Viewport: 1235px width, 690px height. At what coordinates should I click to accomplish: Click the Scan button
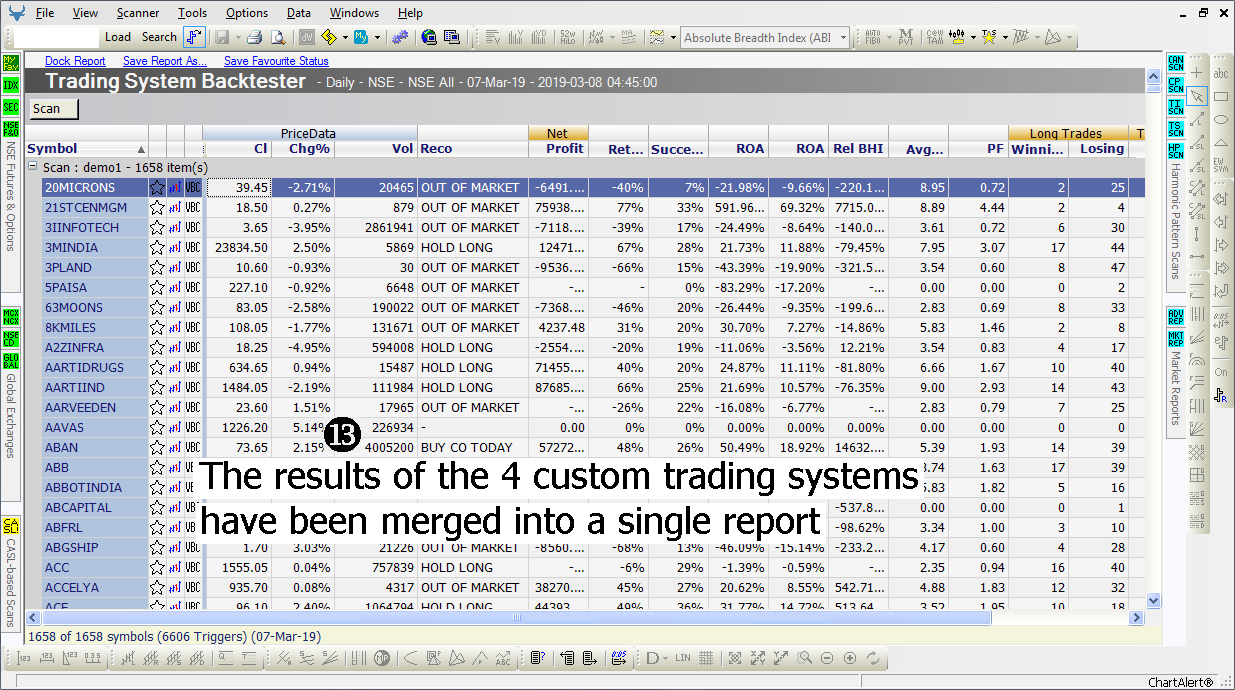point(54,109)
